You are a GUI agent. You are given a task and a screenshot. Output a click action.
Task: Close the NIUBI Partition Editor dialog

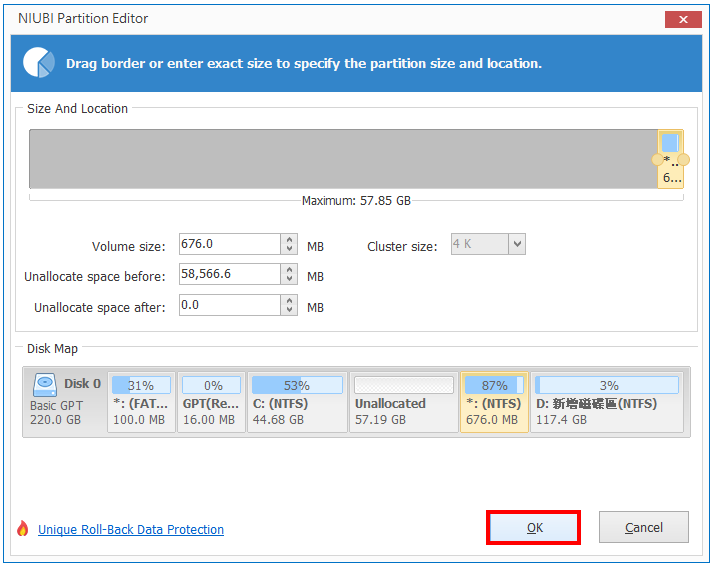pyautogui.click(x=683, y=19)
